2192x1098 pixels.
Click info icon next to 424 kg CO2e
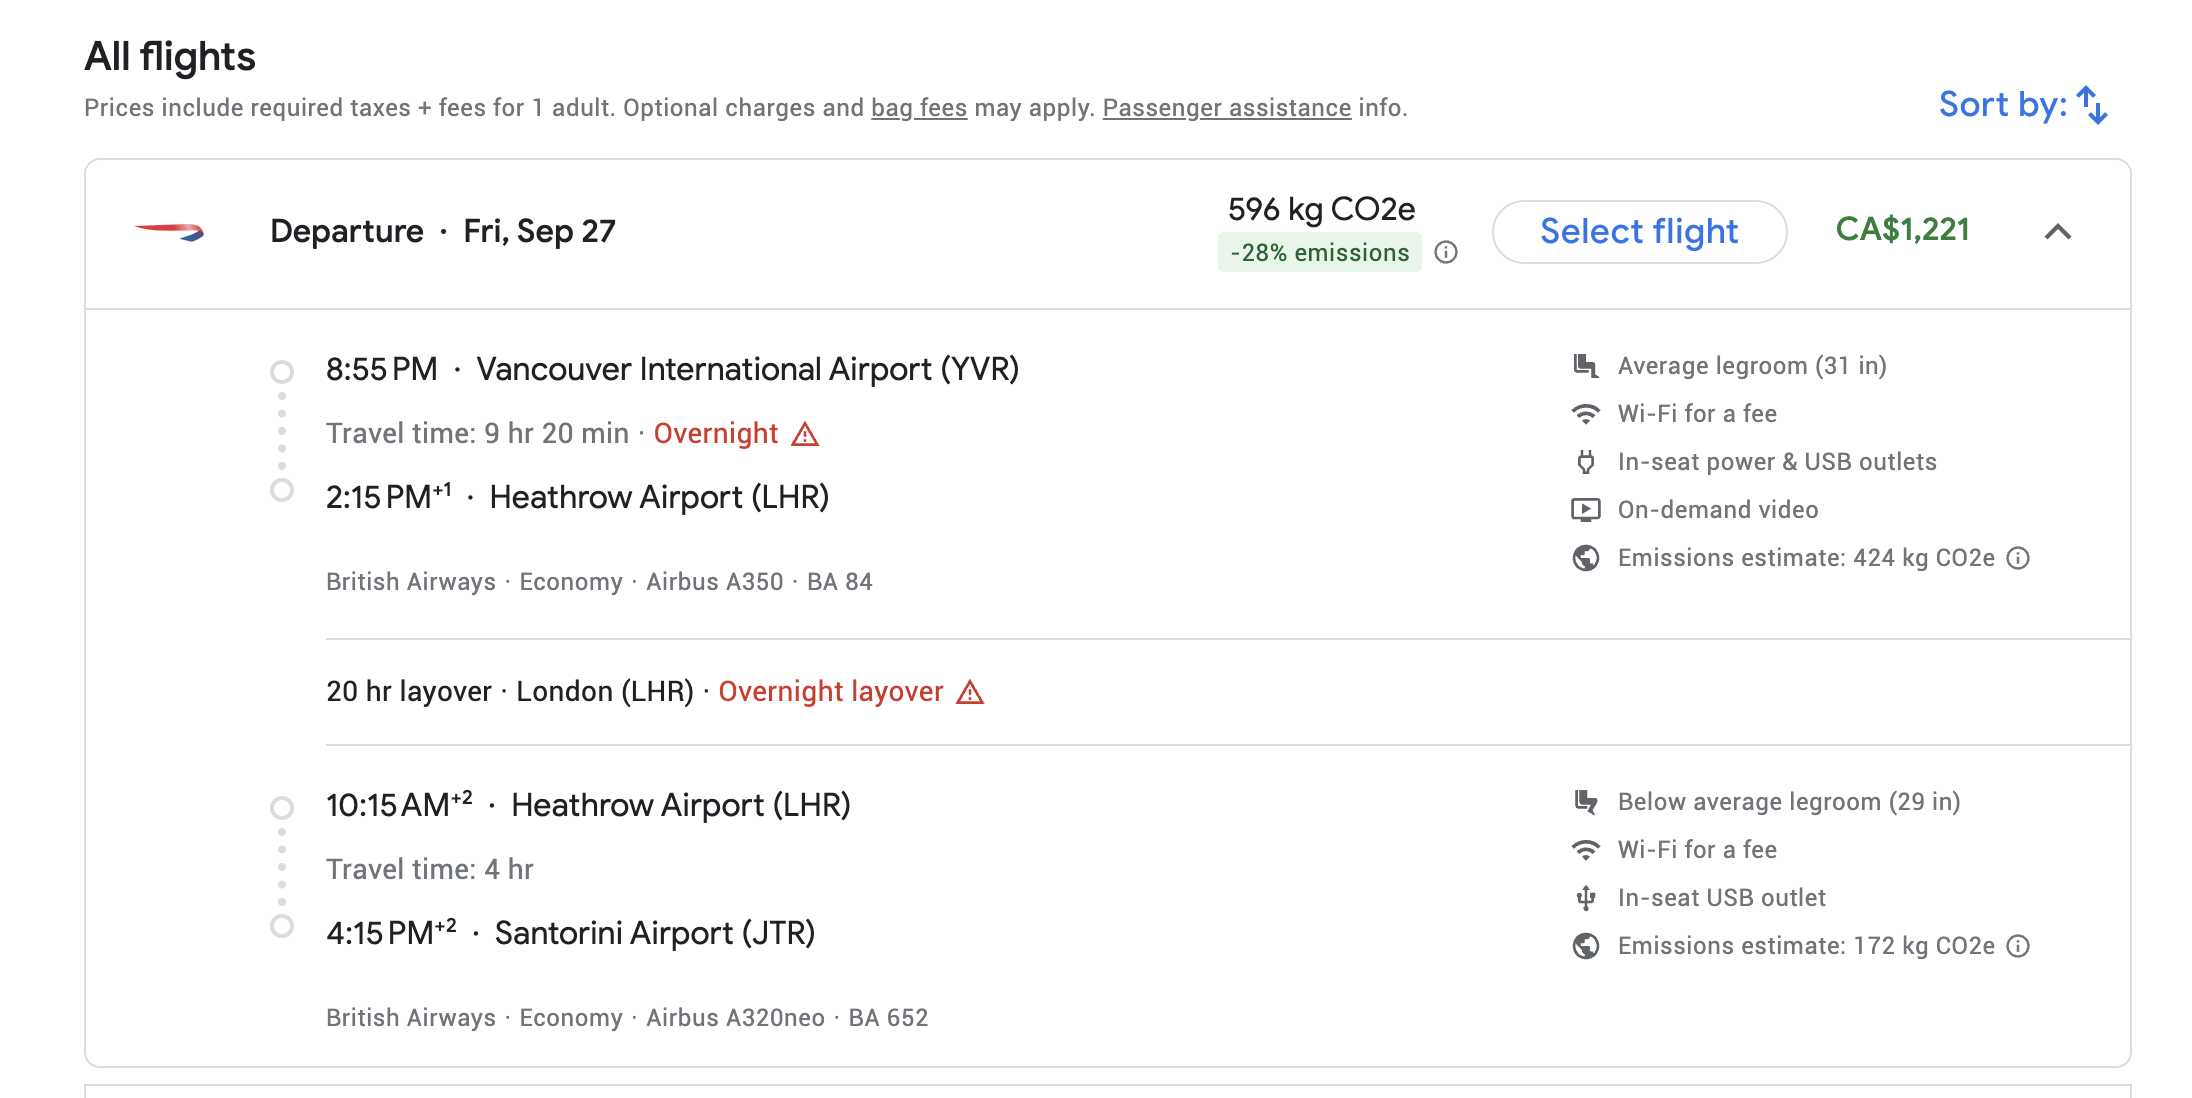[x=2019, y=558]
